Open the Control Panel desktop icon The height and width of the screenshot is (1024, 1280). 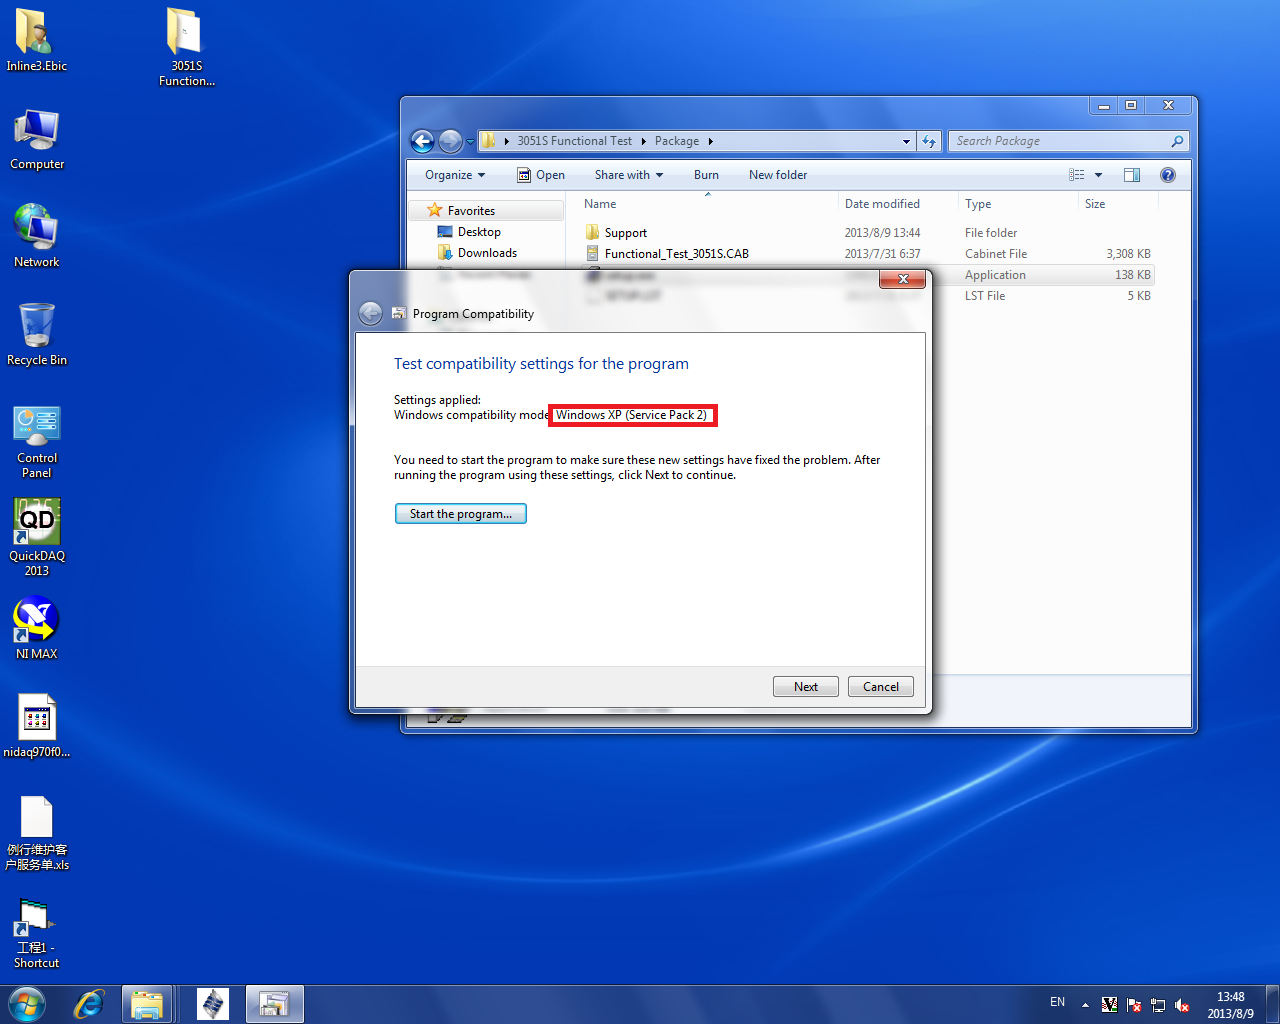[37, 441]
